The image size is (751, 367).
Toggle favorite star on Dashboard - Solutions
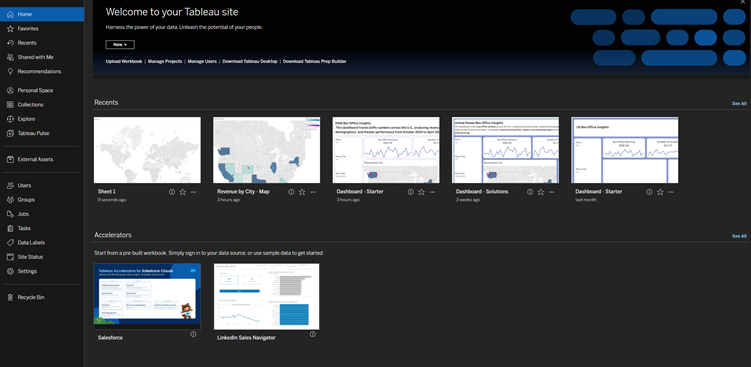(x=541, y=192)
